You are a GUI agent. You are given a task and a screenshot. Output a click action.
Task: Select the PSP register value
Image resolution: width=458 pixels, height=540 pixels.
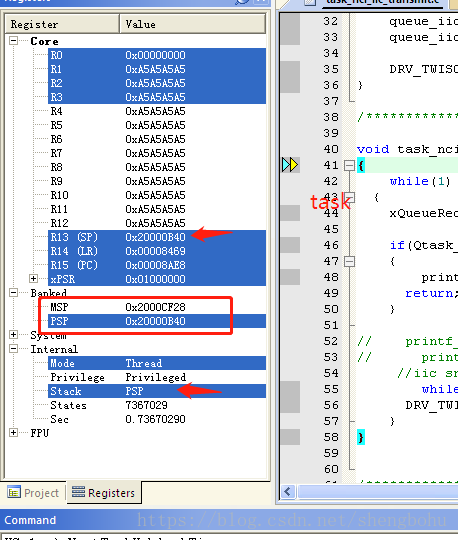[155, 321]
